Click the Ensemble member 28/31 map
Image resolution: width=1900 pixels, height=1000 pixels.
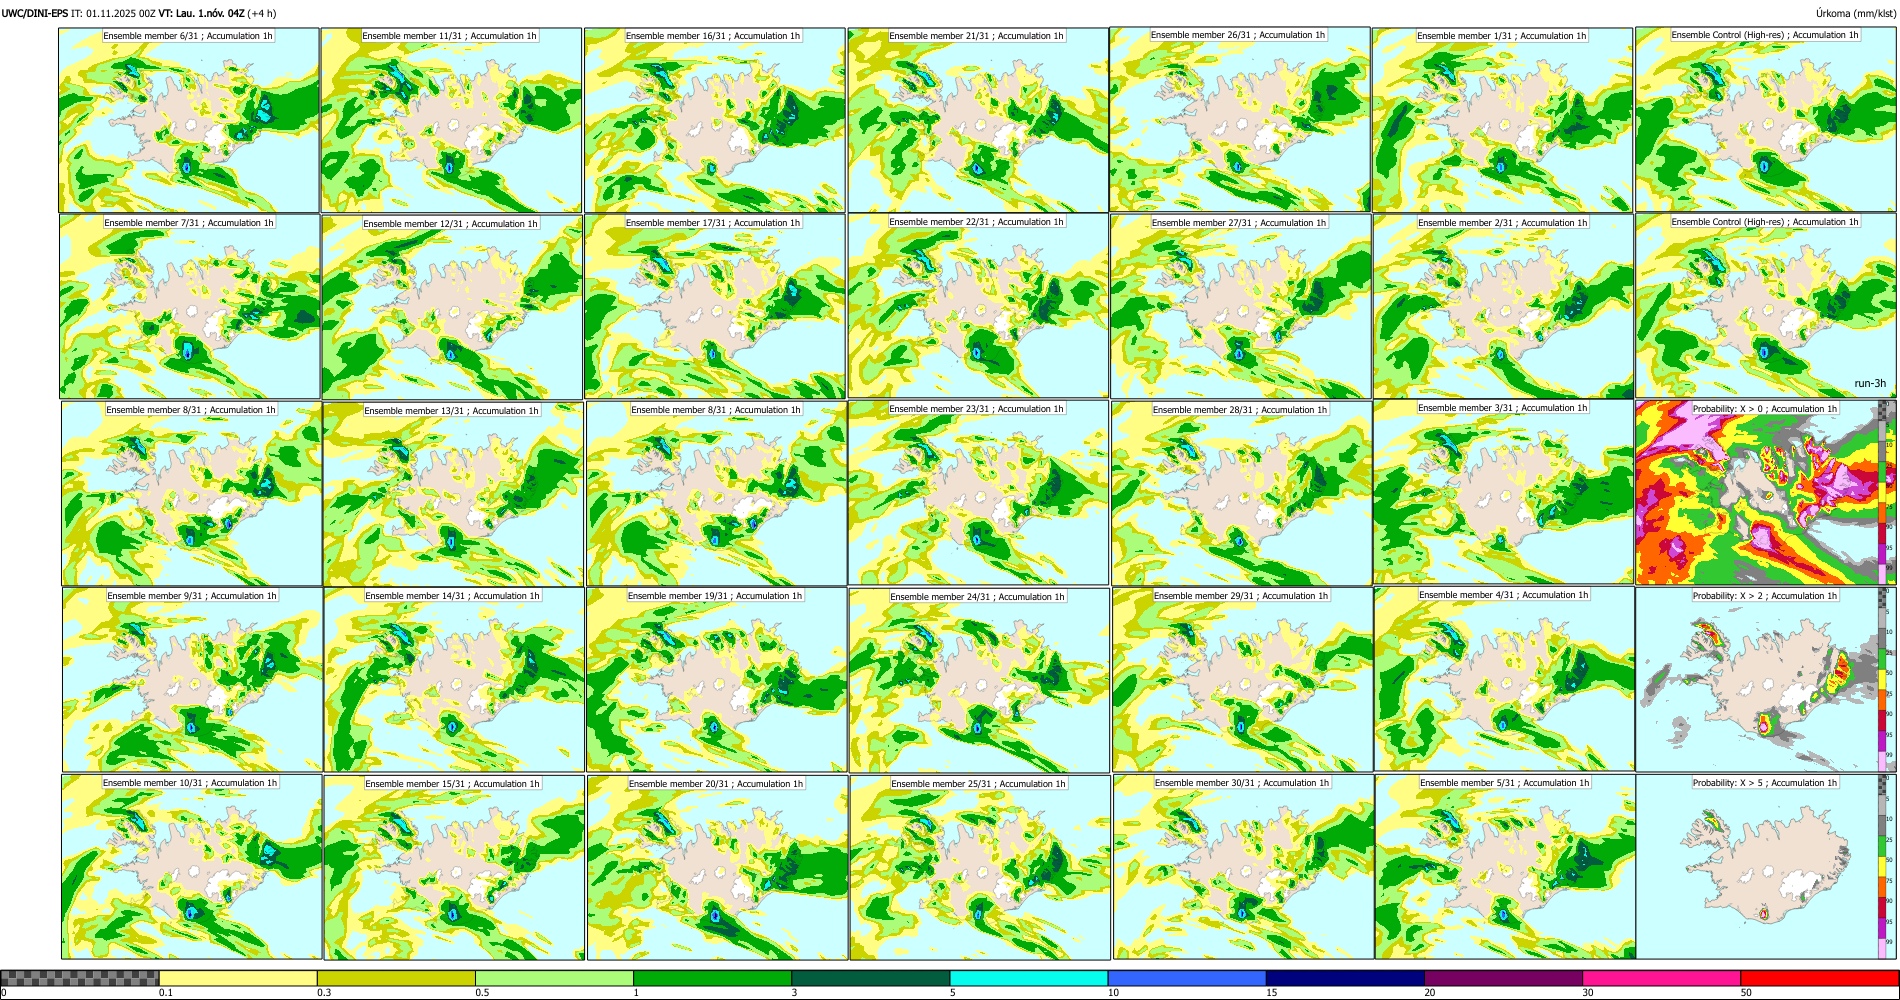point(1241,492)
